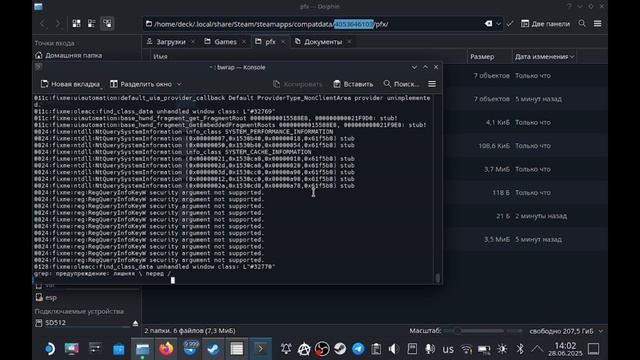This screenshot has width=640, height=360.
Task: Open Dolphin hamburger menu
Action: coord(598,24)
